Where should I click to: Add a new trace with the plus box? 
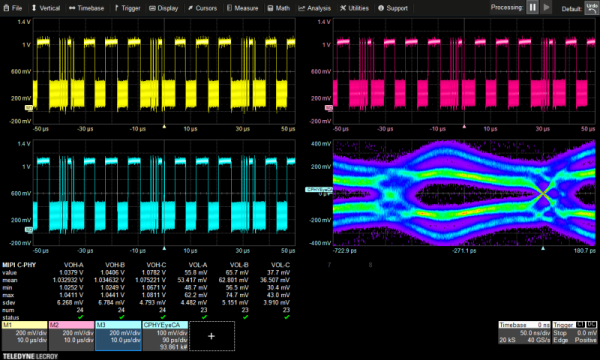tap(212, 336)
